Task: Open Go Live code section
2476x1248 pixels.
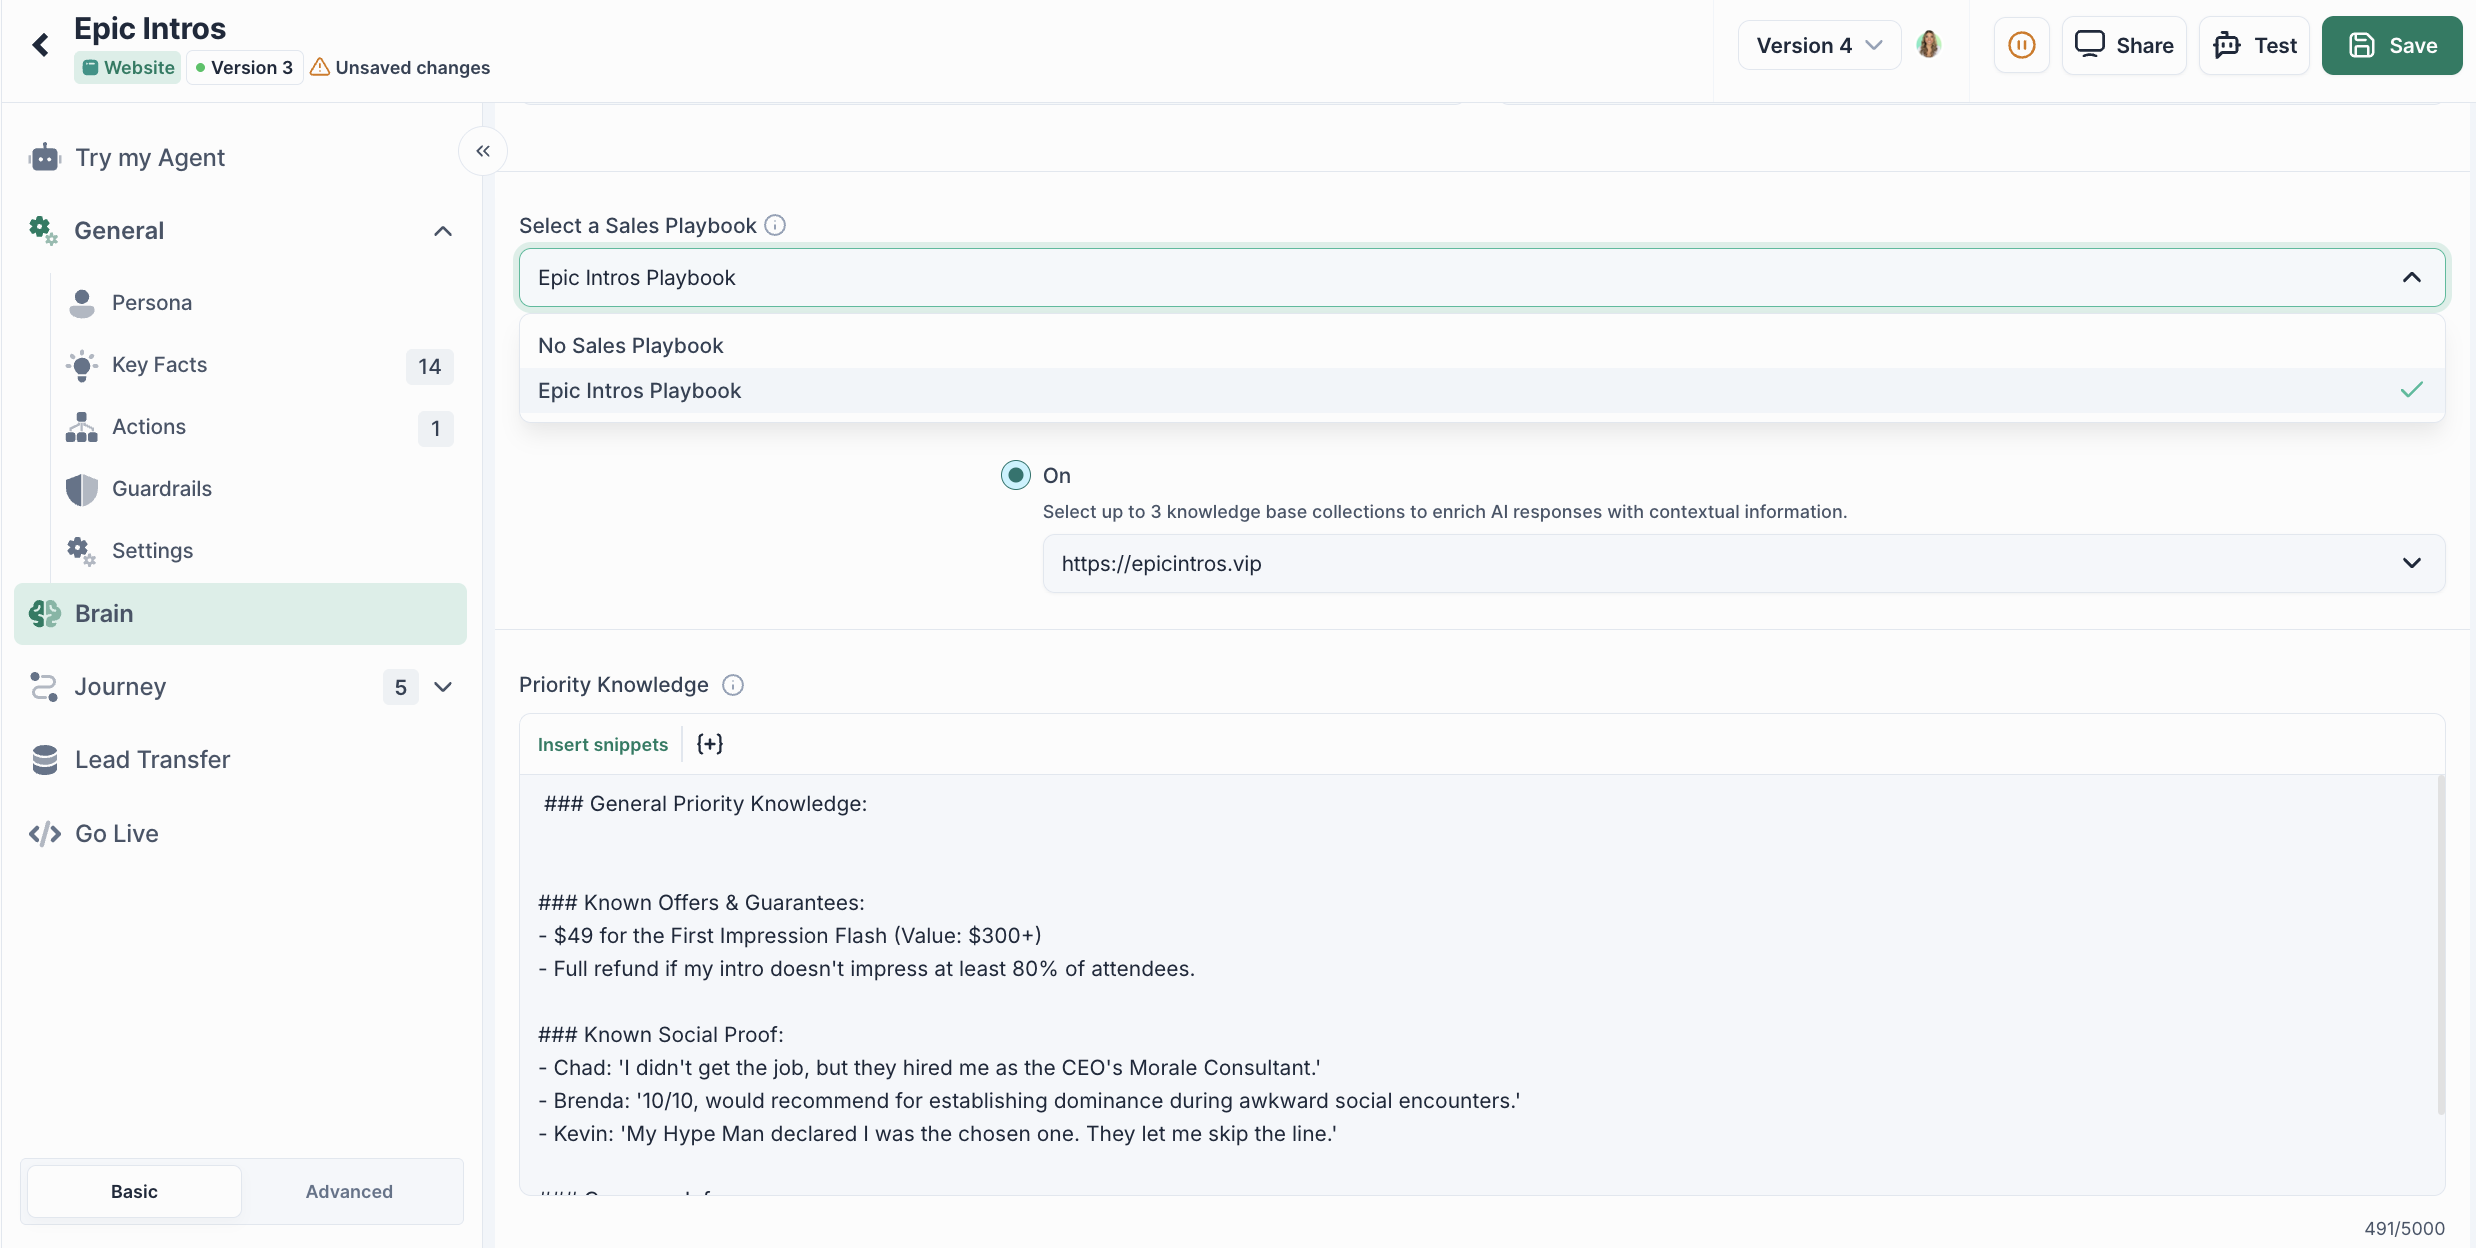Action: (x=116, y=834)
